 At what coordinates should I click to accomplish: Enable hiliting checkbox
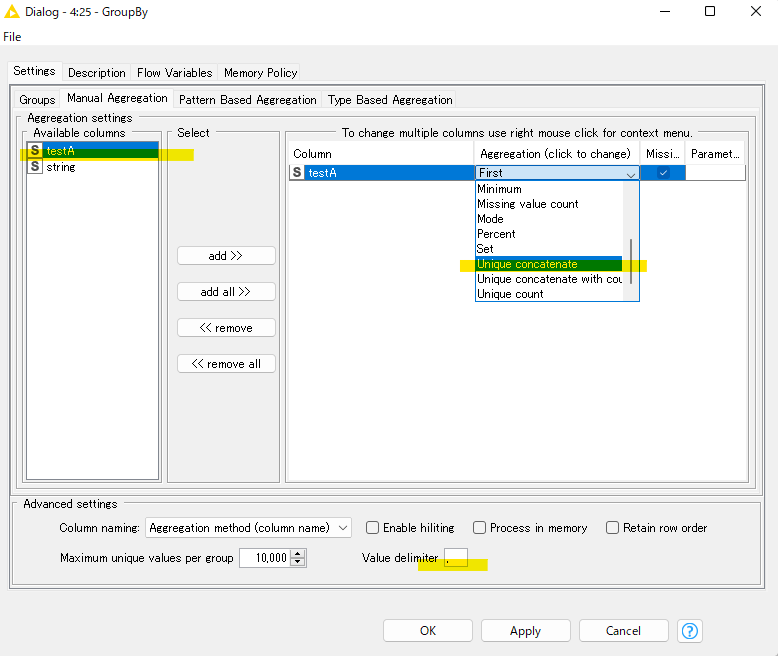pyautogui.click(x=372, y=527)
